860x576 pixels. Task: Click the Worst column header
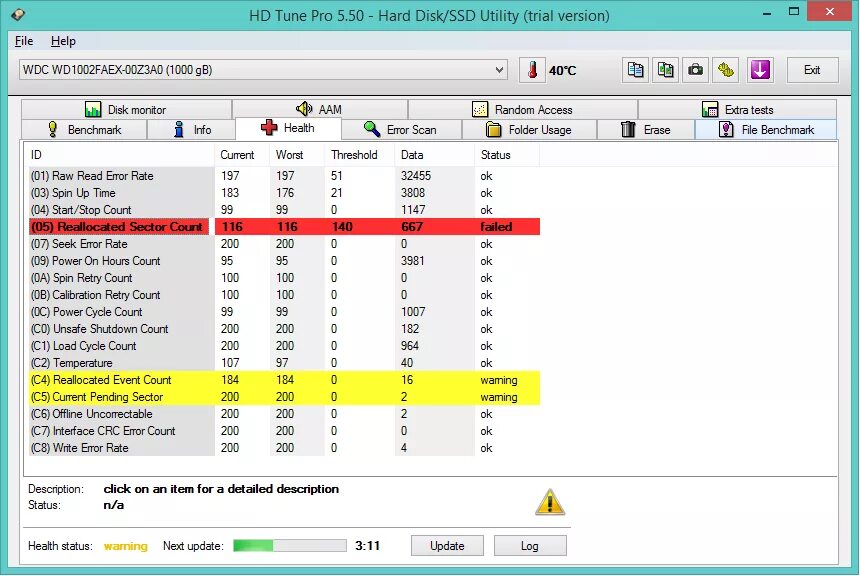pyautogui.click(x=297, y=155)
